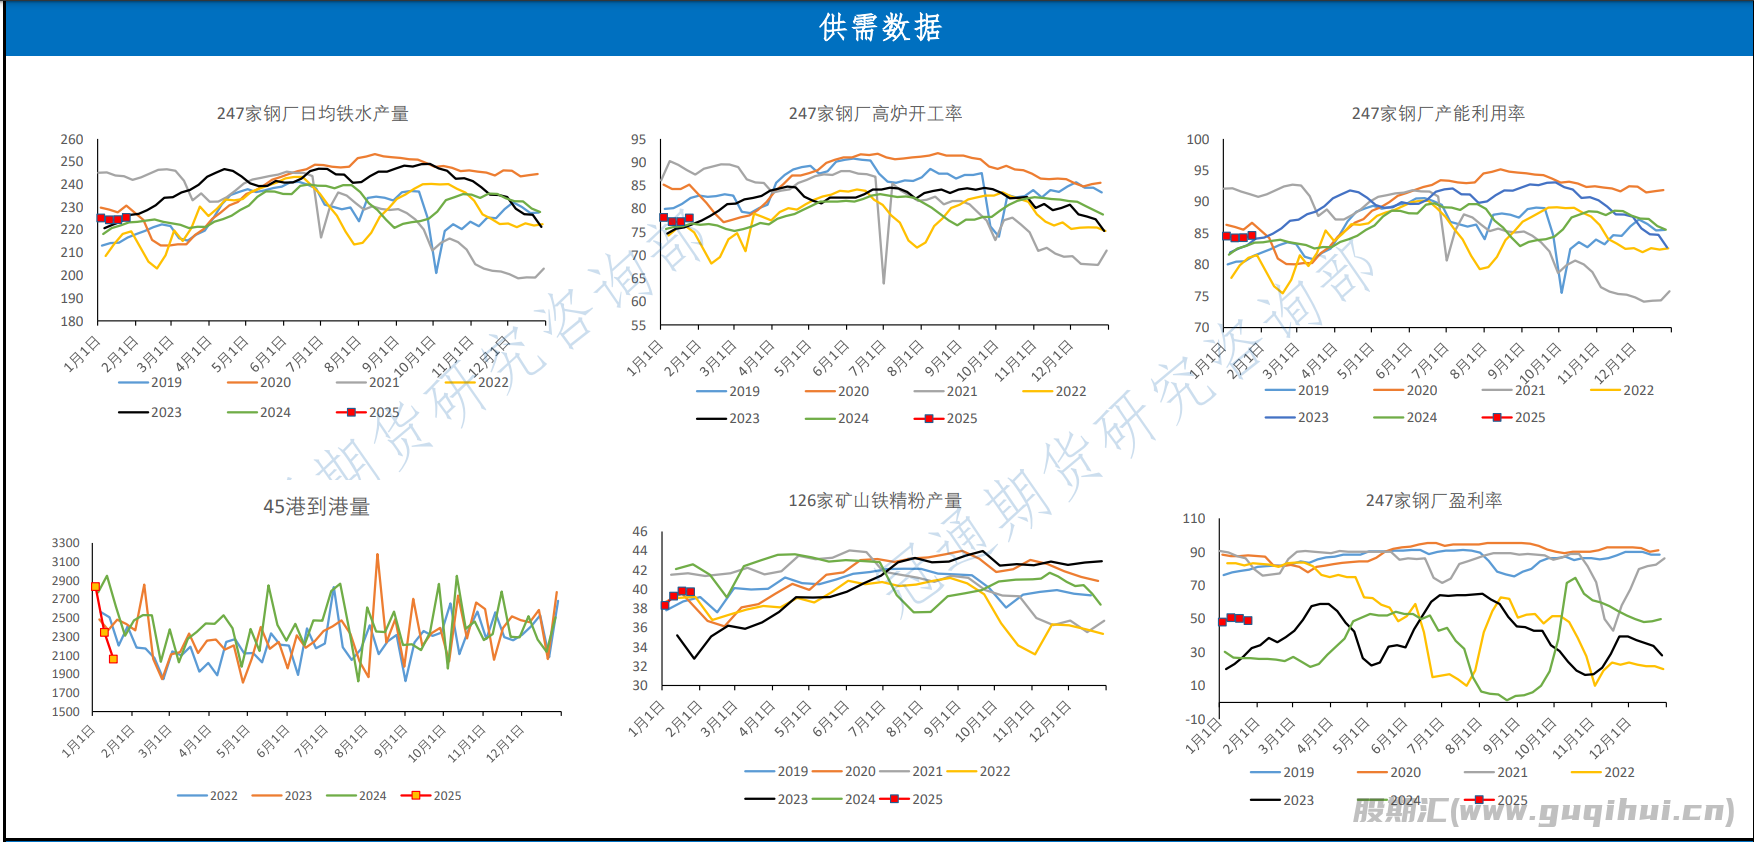Click the 247家钢厂高炉开工率 chart title
The height and width of the screenshot is (842, 1754).
[x=875, y=114]
